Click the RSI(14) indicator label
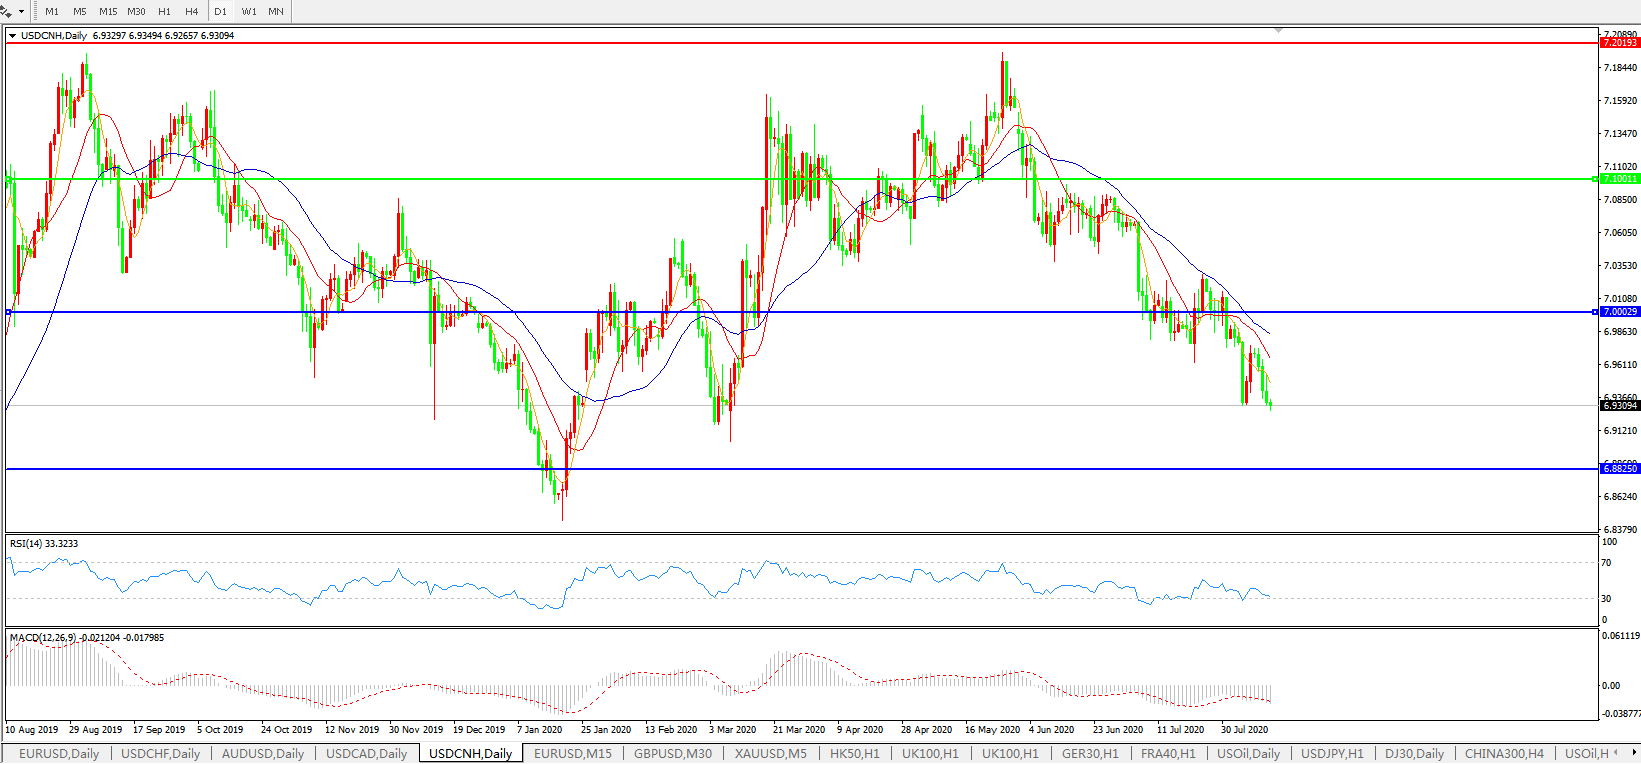The image size is (1641, 764). coord(43,544)
